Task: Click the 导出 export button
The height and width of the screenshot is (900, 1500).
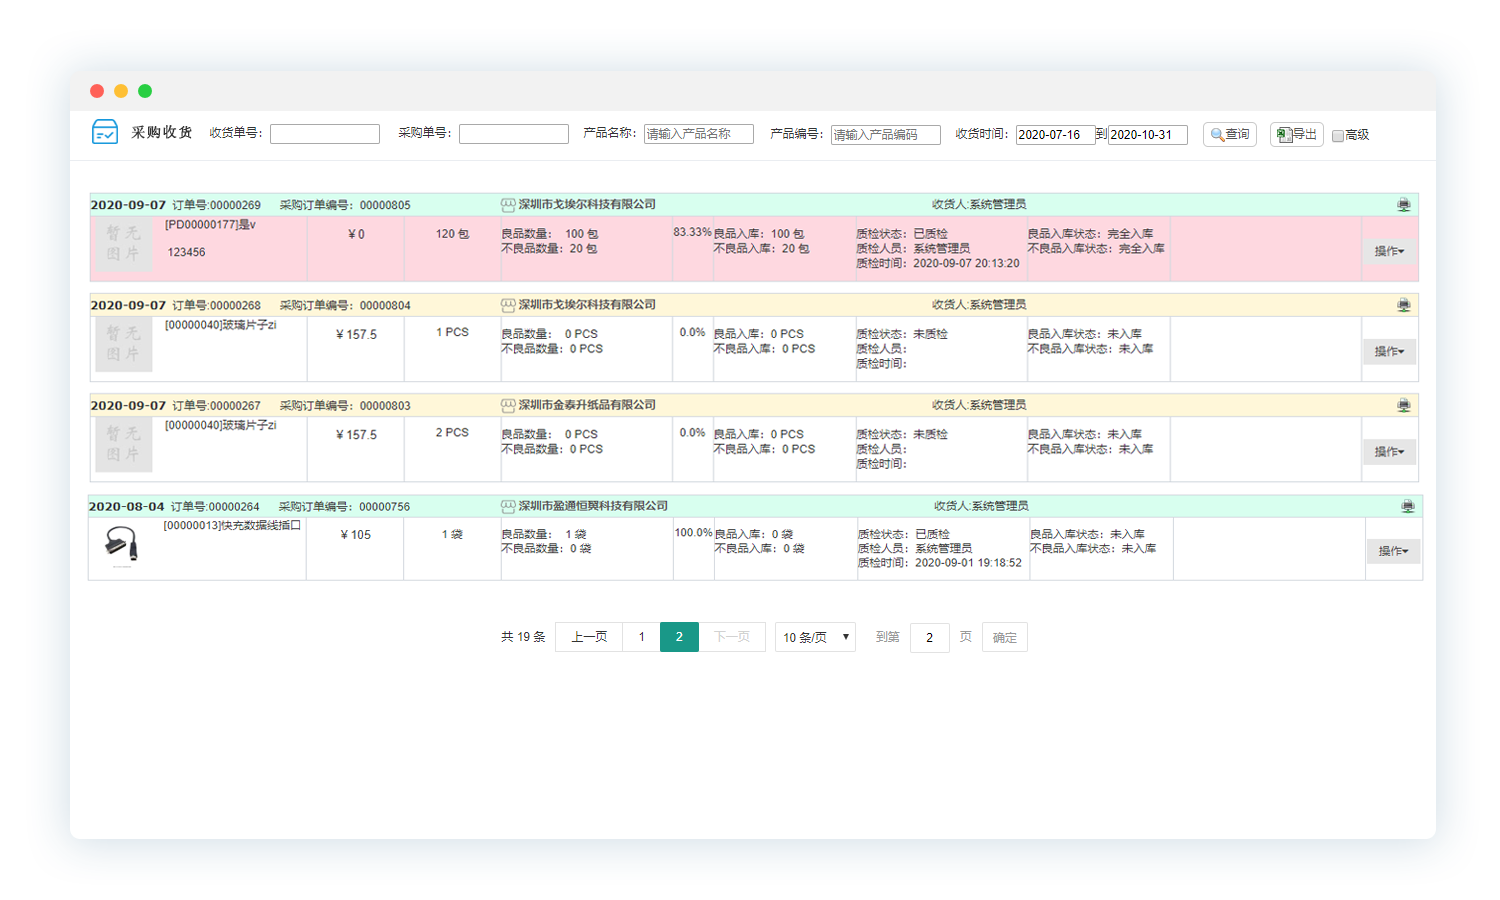Action: click(1296, 134)
